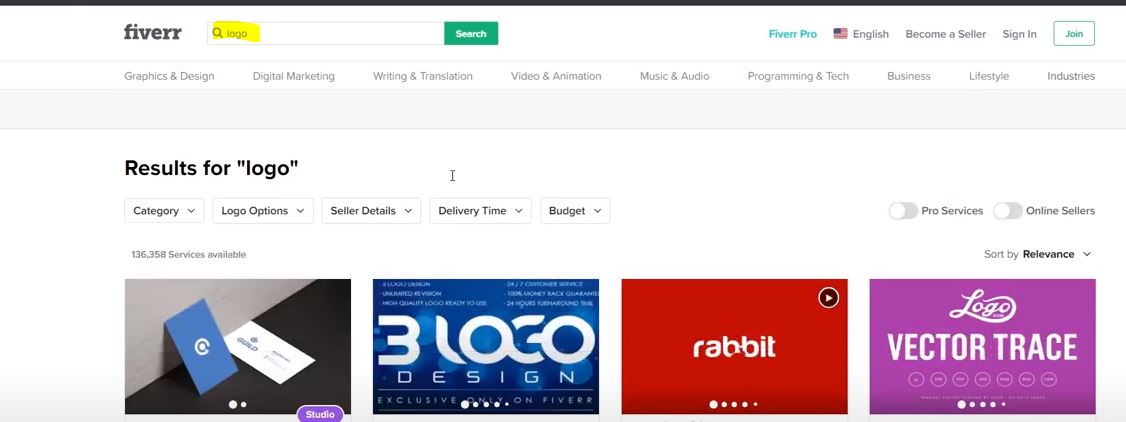Open Fiverr Pro link
Image resolution: width=1126 pixels, height=422 pixels.
(792, 34)
